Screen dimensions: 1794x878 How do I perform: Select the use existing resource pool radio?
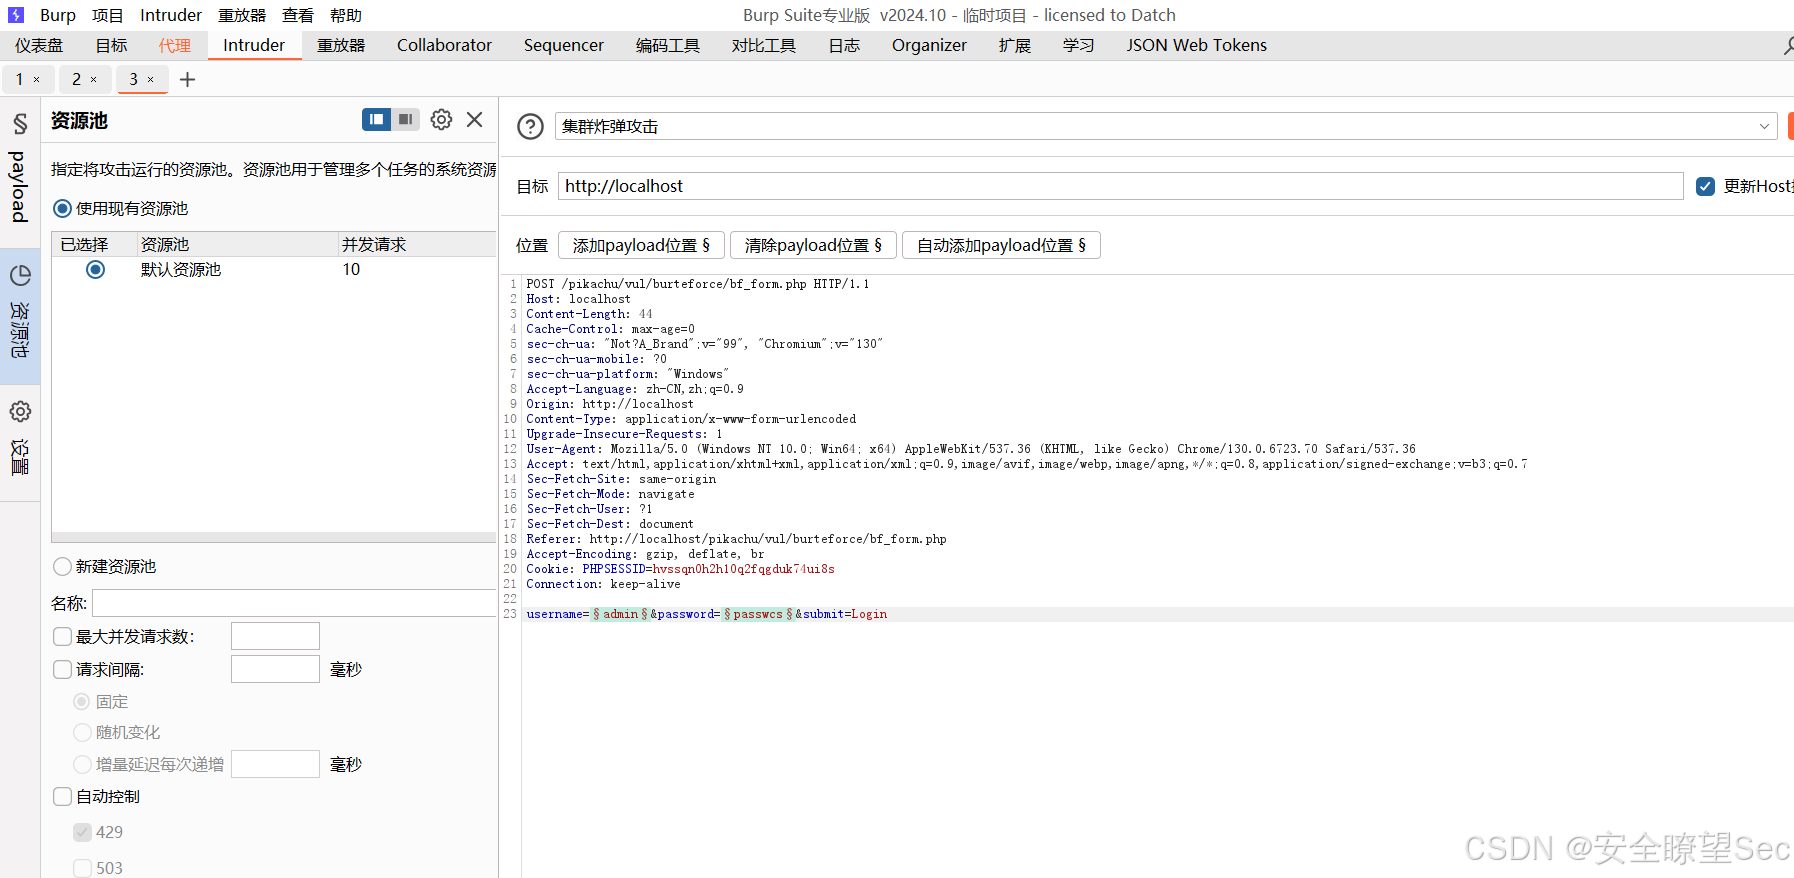(62, 209)
